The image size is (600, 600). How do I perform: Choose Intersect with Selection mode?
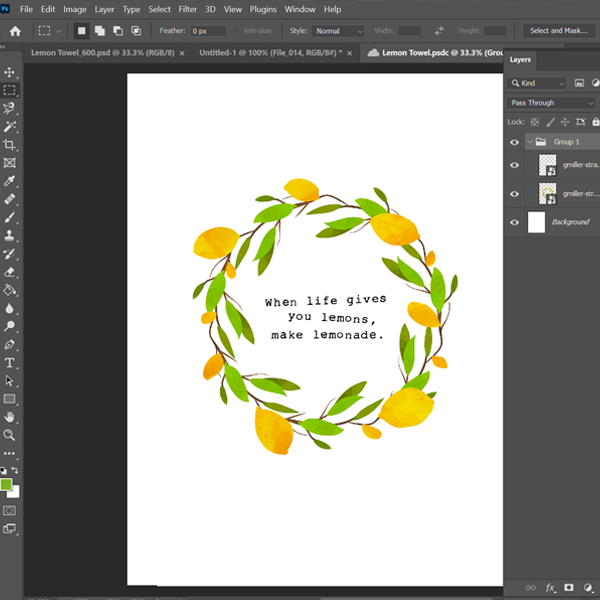(x=136, y=31)
